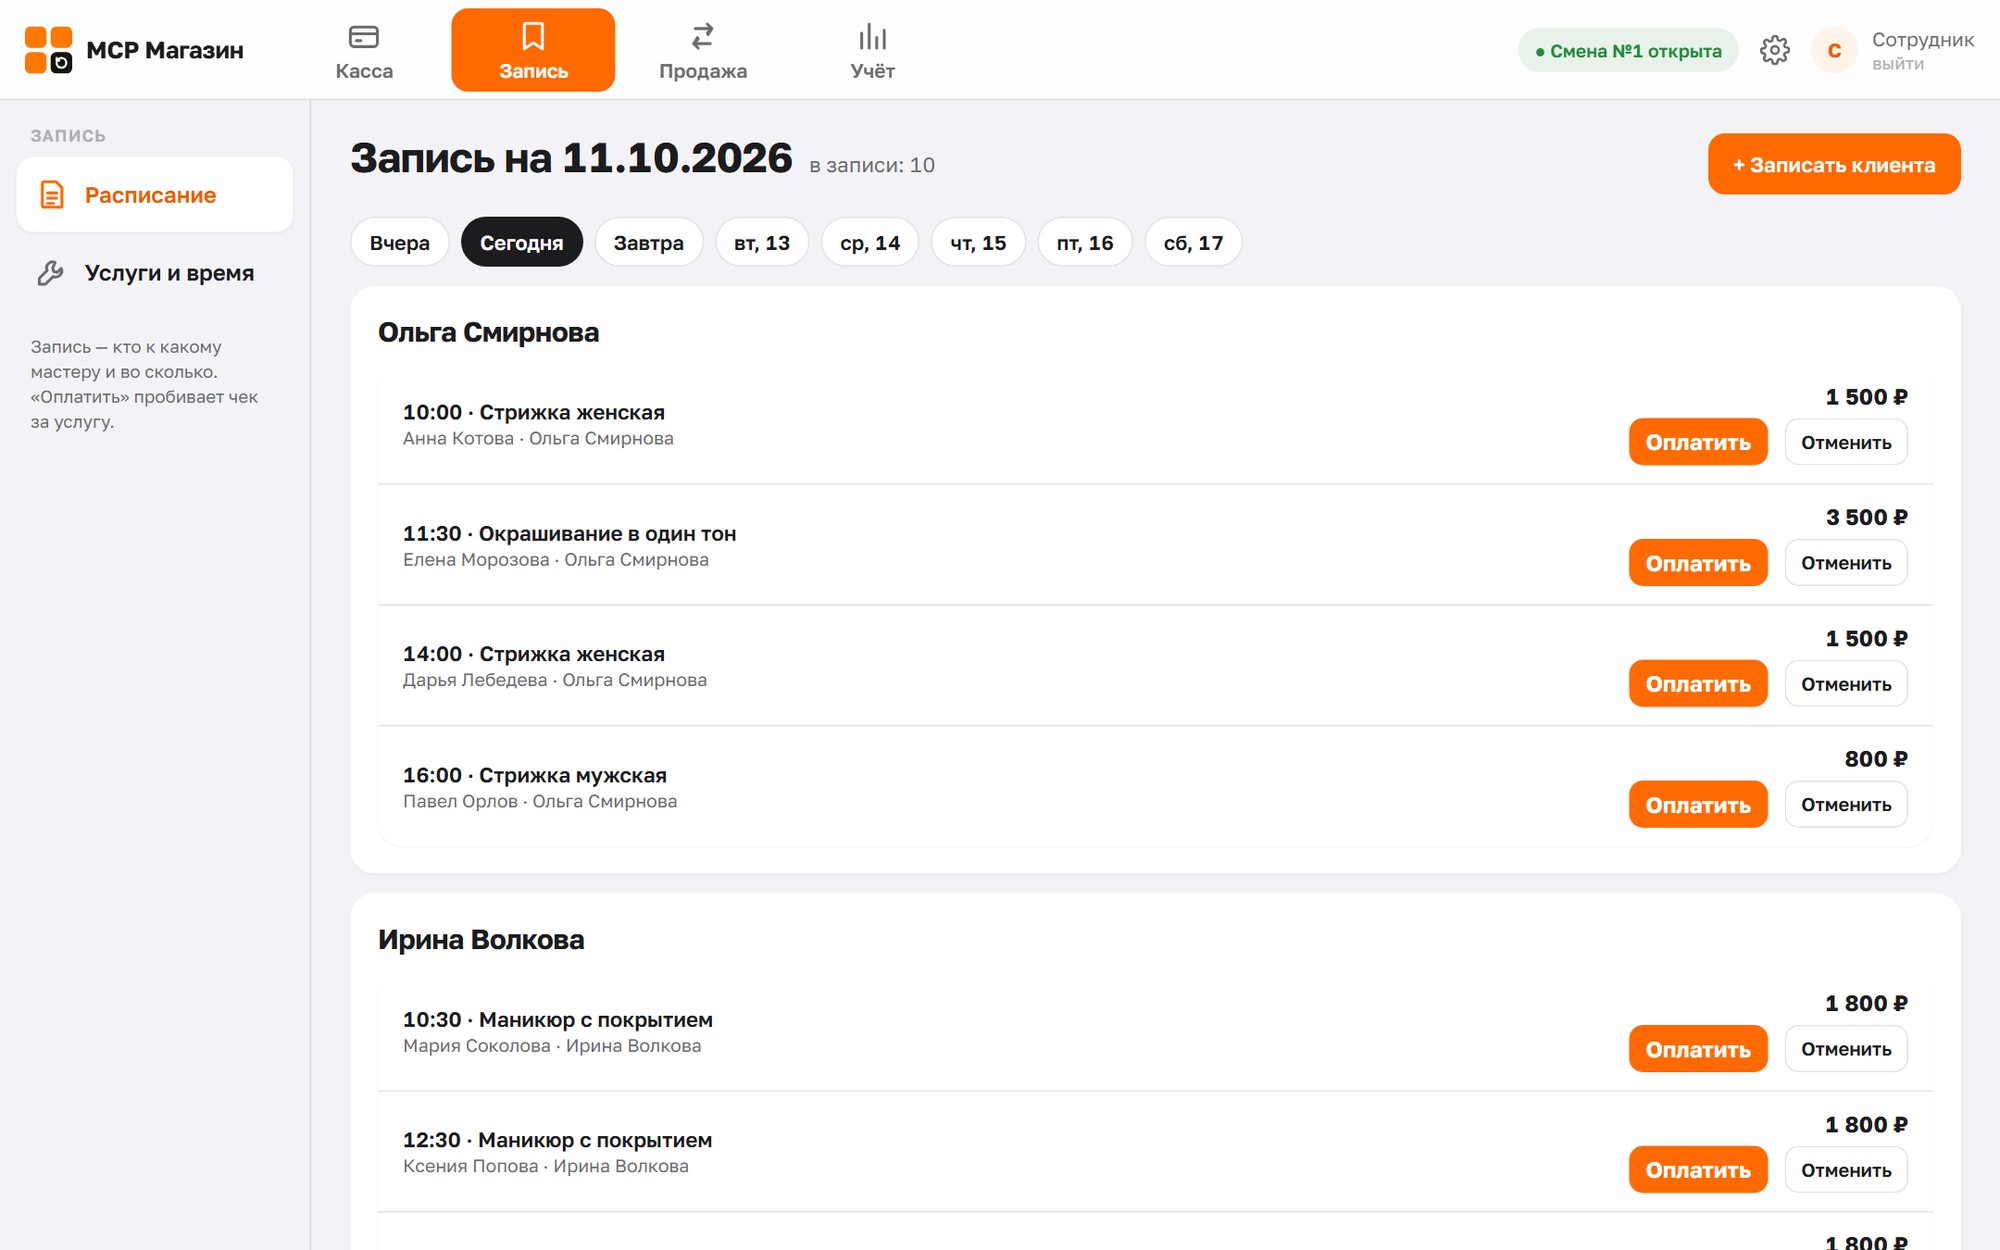Screen dimensions: 2000x1250
Task: Open Услуги и время sidebar item
Action: pos(155,273)
